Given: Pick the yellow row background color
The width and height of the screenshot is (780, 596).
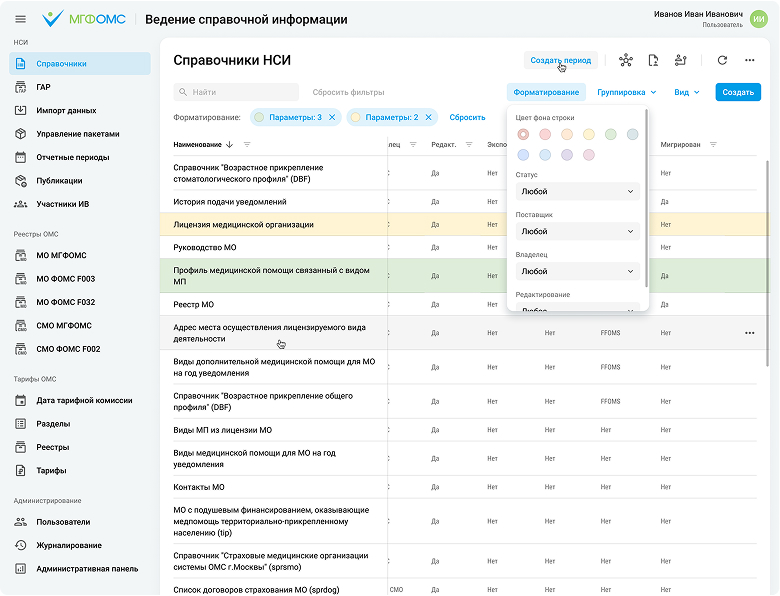Looking at the screenshot, I should (588, 134).
